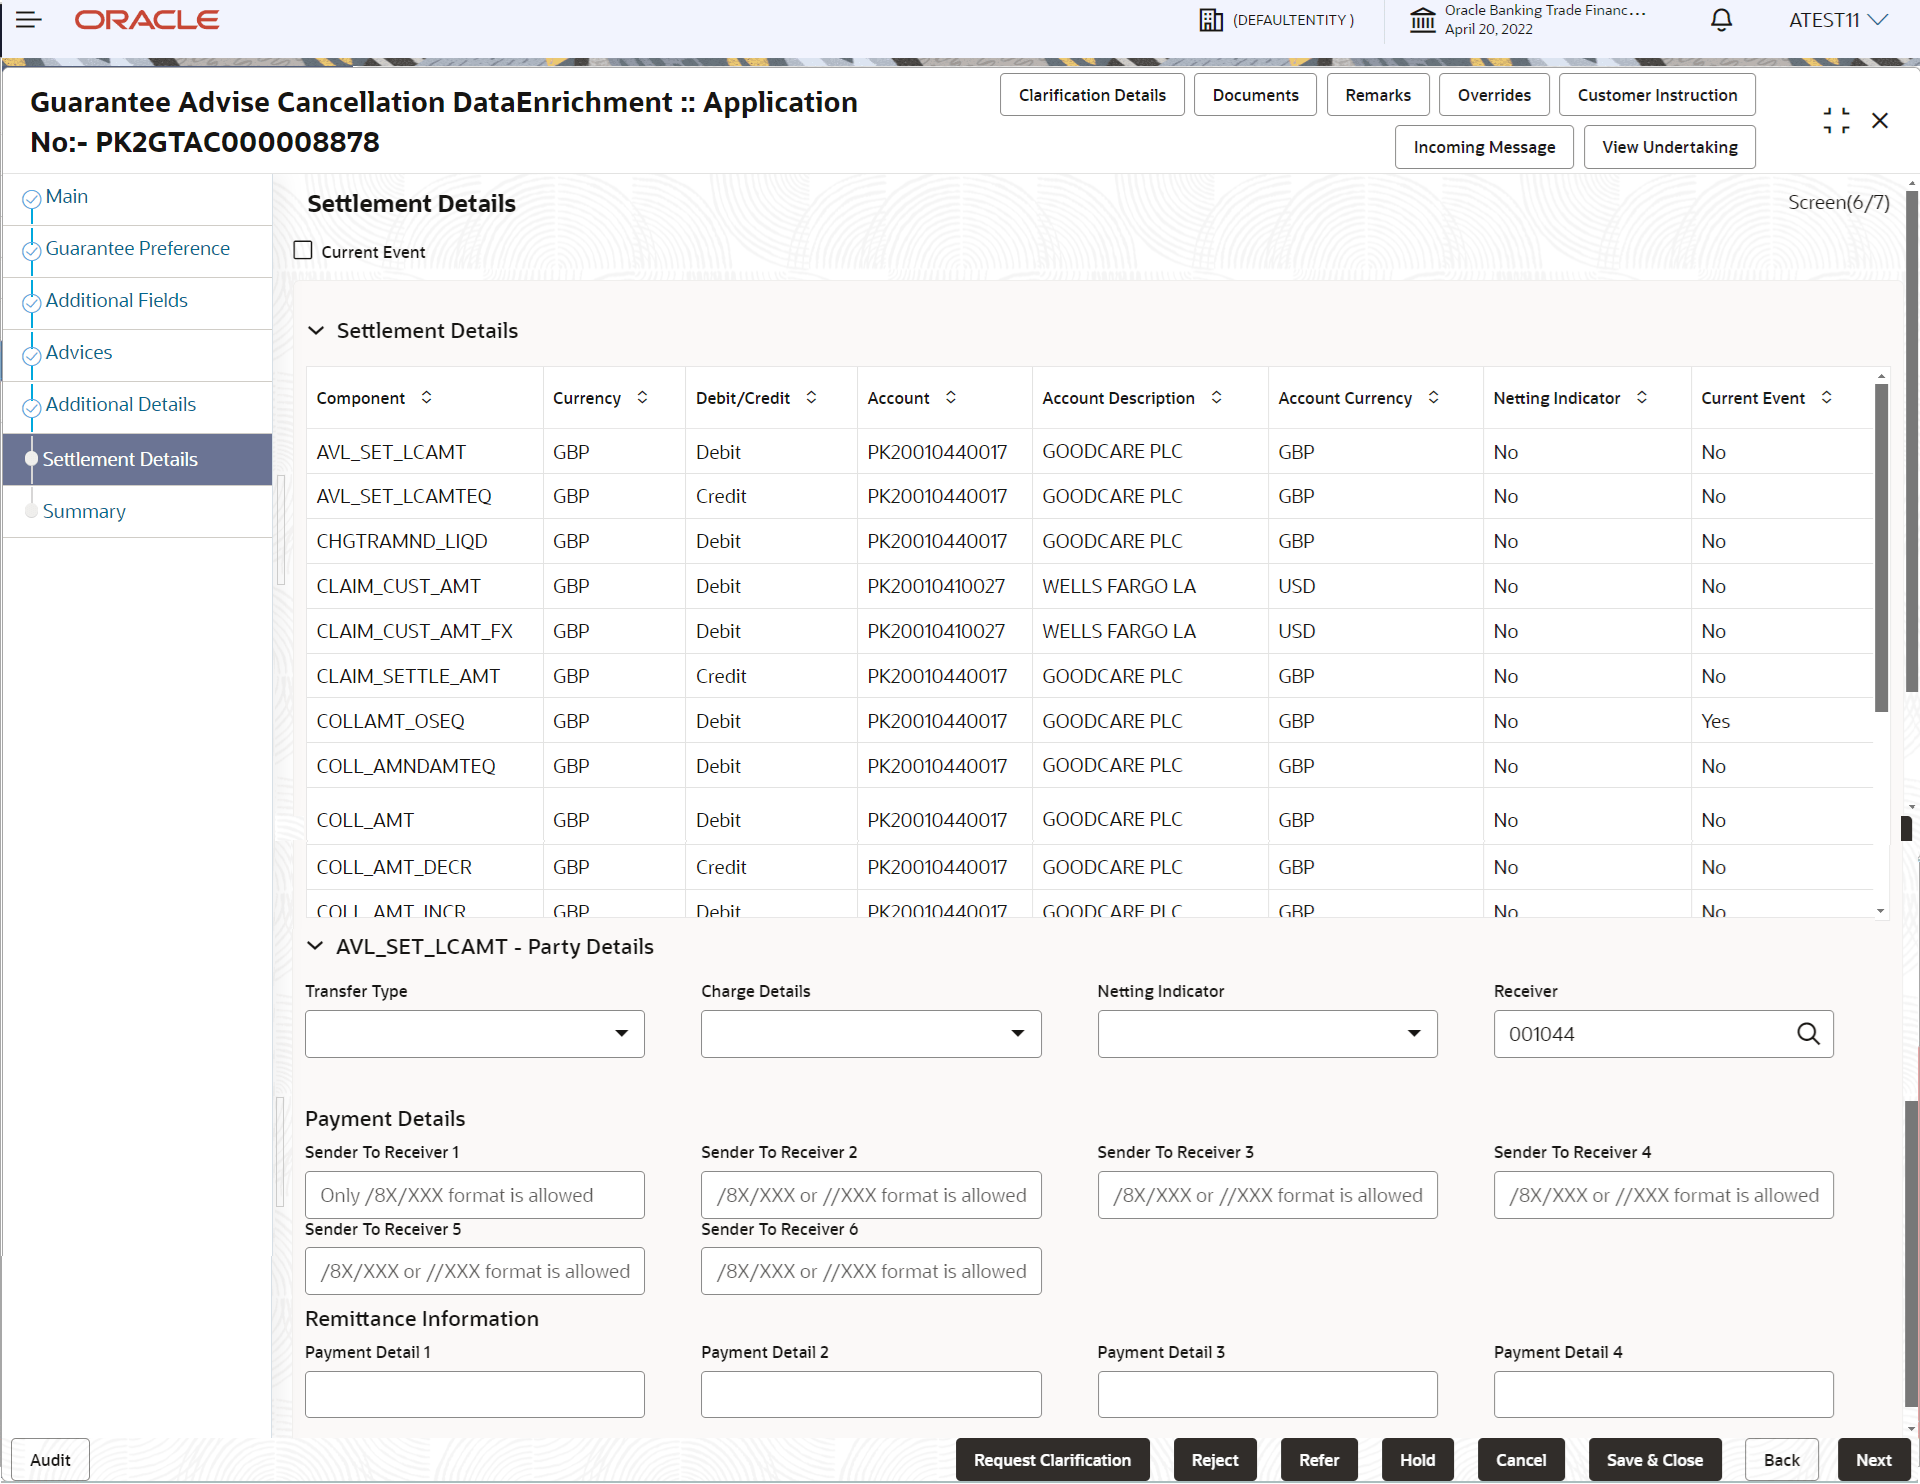Sort the table by Component column
Image resolution: width=1920 pixels, height=1484 pixels.
pos(427,397)
